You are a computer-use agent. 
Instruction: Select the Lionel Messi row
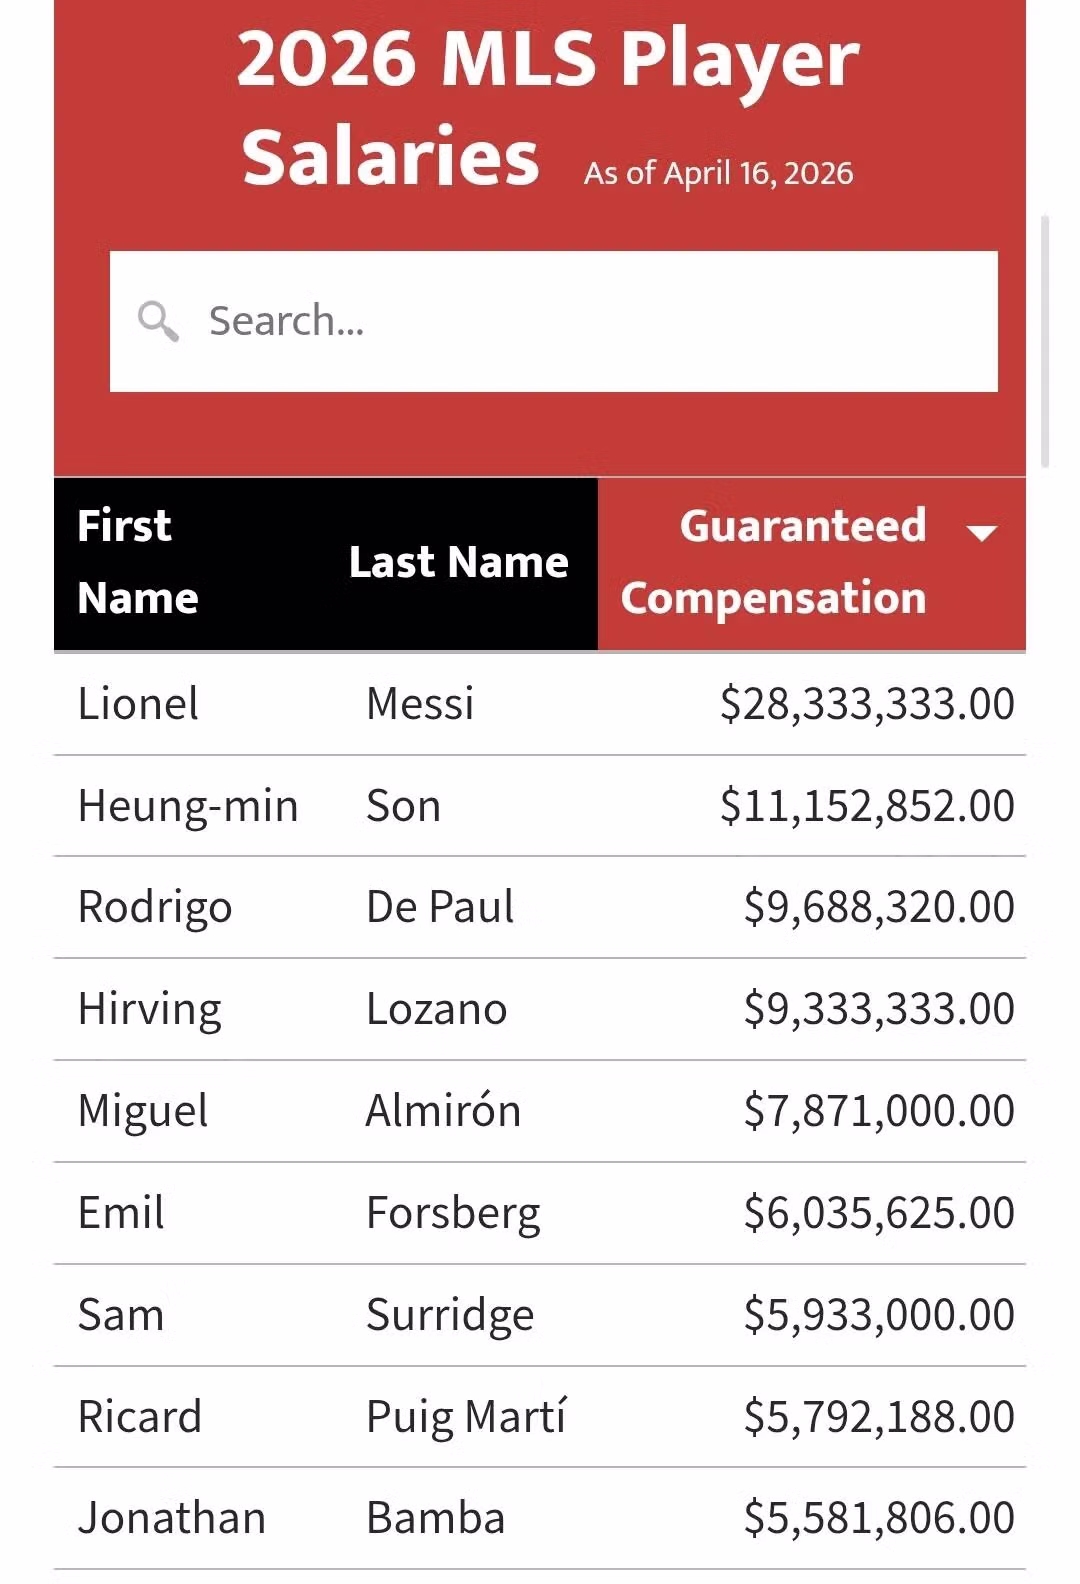pyautogui.click(x=540, y=704)
